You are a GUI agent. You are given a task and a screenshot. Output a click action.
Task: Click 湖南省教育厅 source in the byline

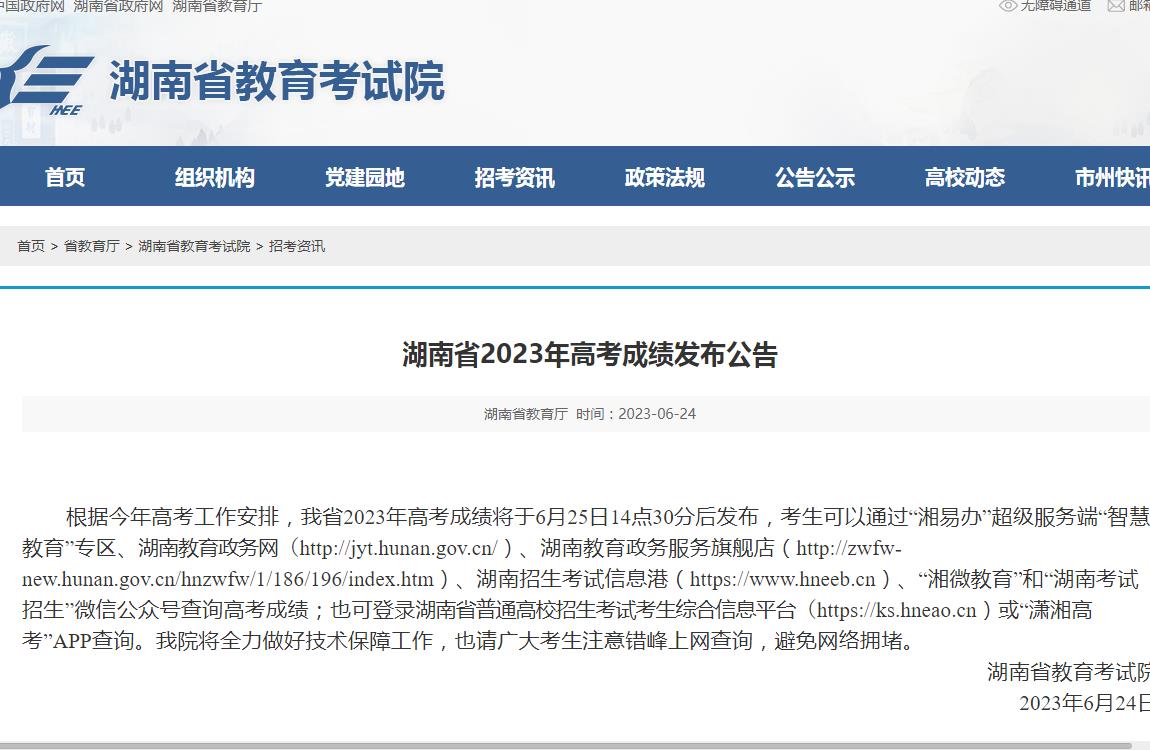coord(526,414)
